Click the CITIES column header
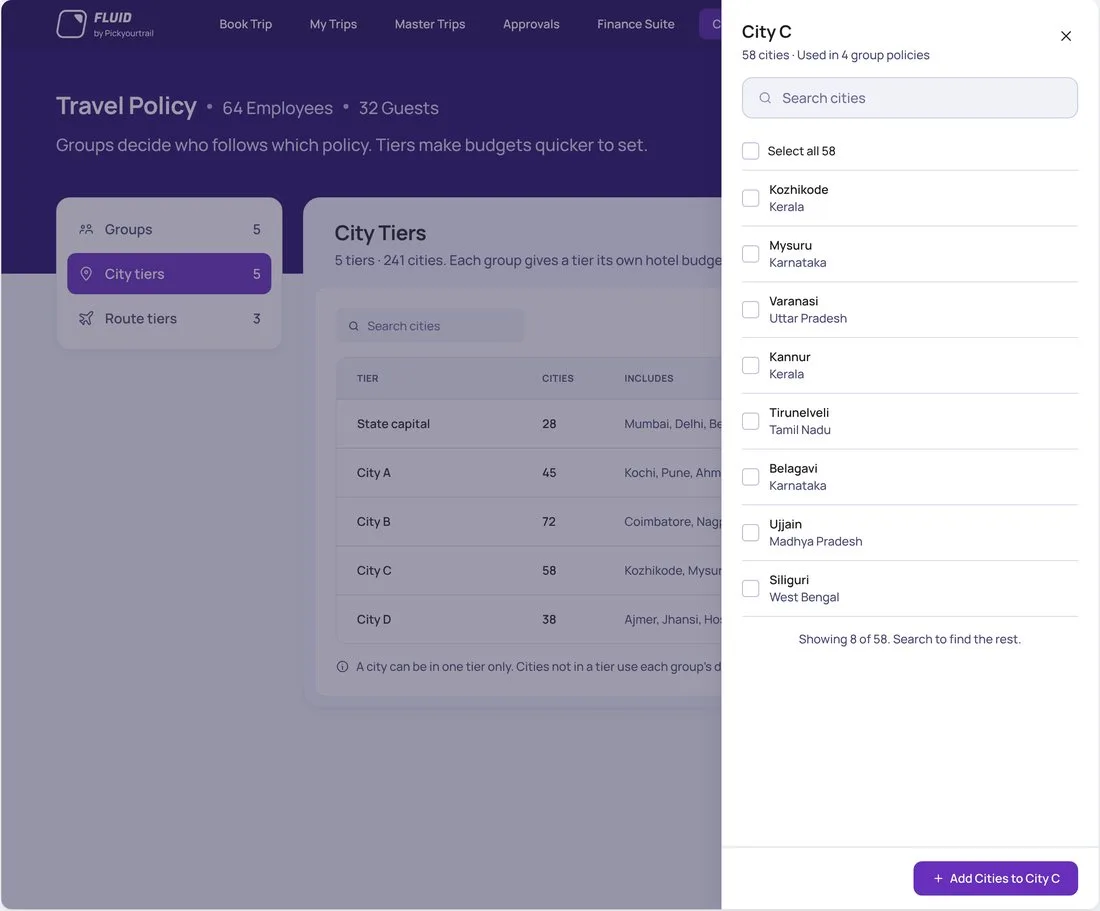Image resolution: width=1100 pixels, height=911 pixels. click(x=558, y=379)
